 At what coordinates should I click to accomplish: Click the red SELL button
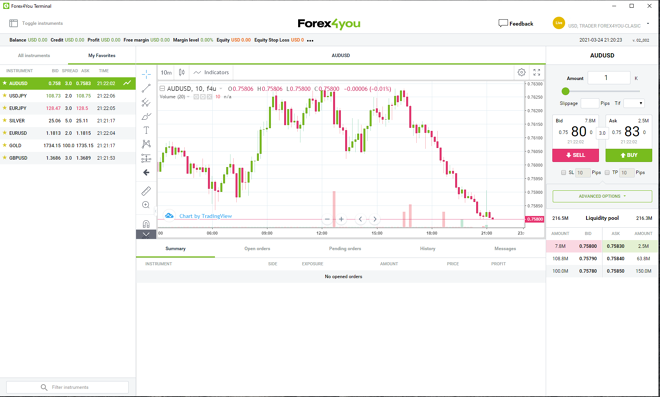tap(575, 155)
